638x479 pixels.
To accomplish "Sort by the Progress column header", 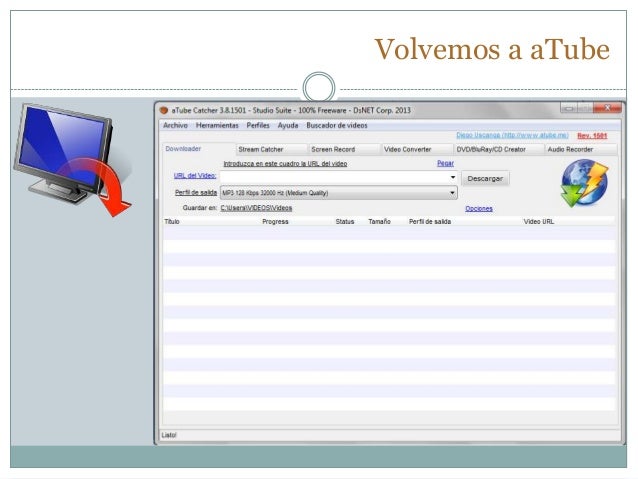I will [x=275, y=221].
